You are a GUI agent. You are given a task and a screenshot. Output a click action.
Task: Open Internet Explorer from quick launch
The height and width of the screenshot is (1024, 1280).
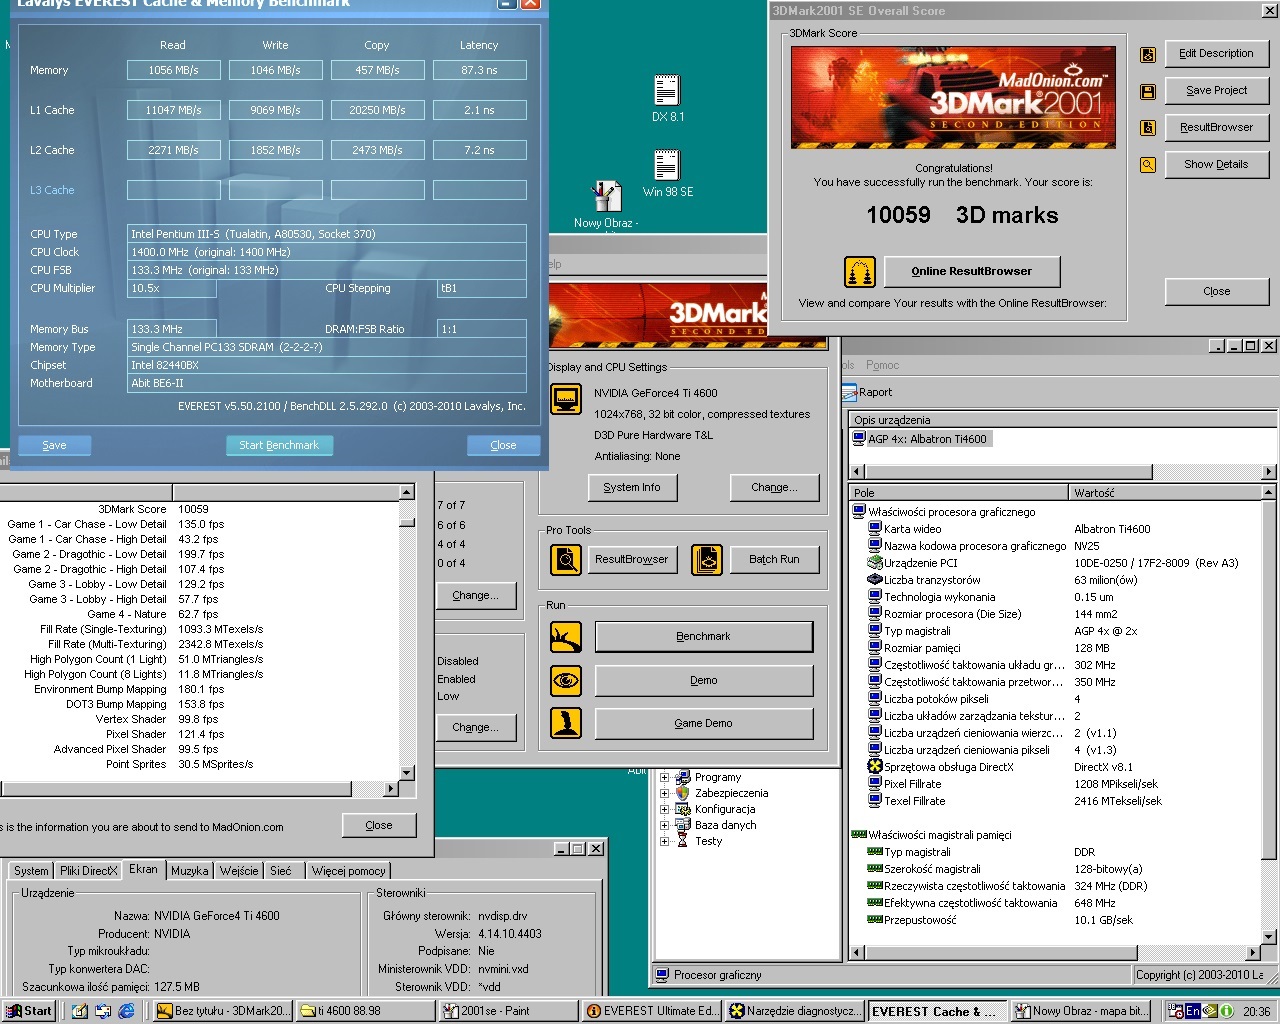pyautogui.click(x=127, y=1011)
